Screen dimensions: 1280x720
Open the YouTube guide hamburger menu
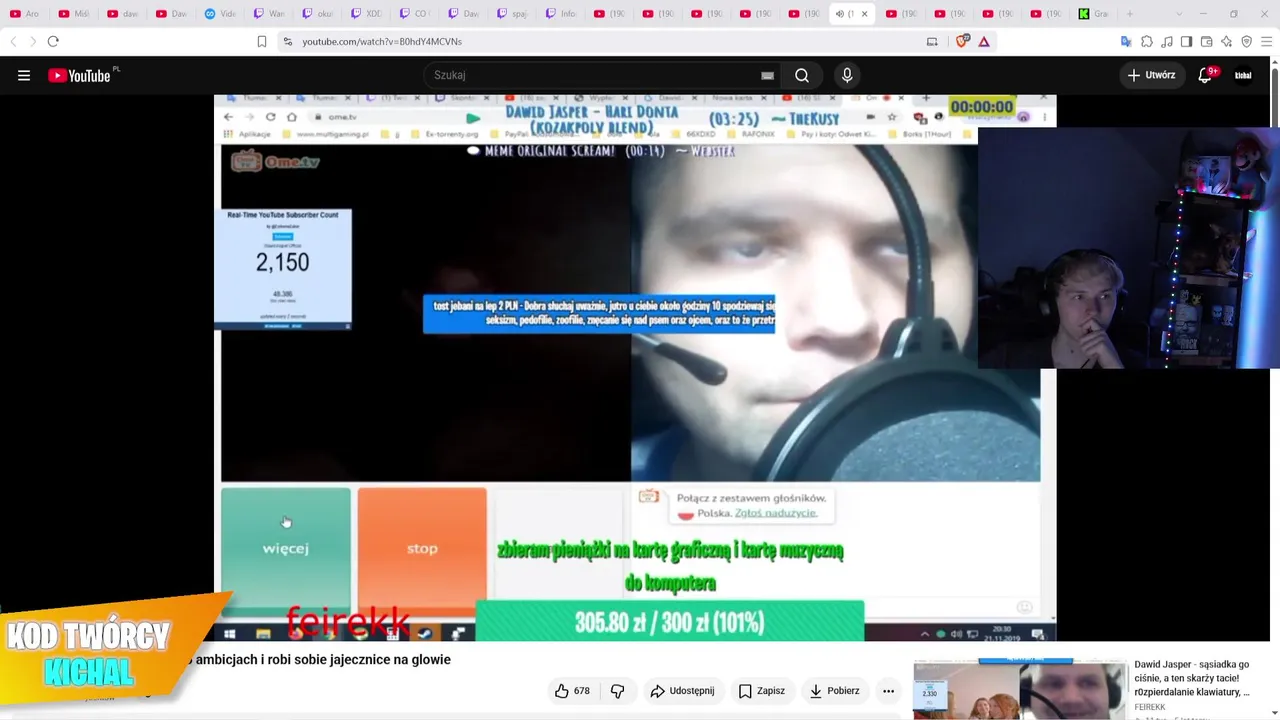[24, 75]
